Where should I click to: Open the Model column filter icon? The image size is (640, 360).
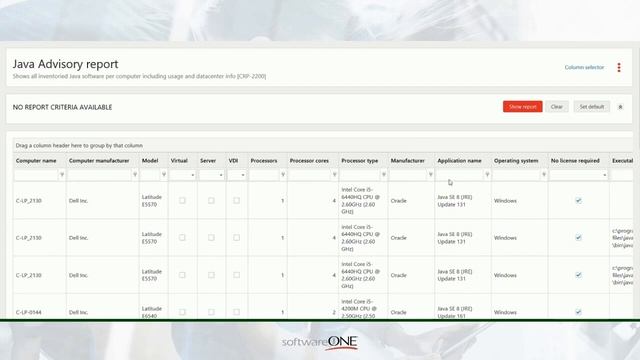164,175
